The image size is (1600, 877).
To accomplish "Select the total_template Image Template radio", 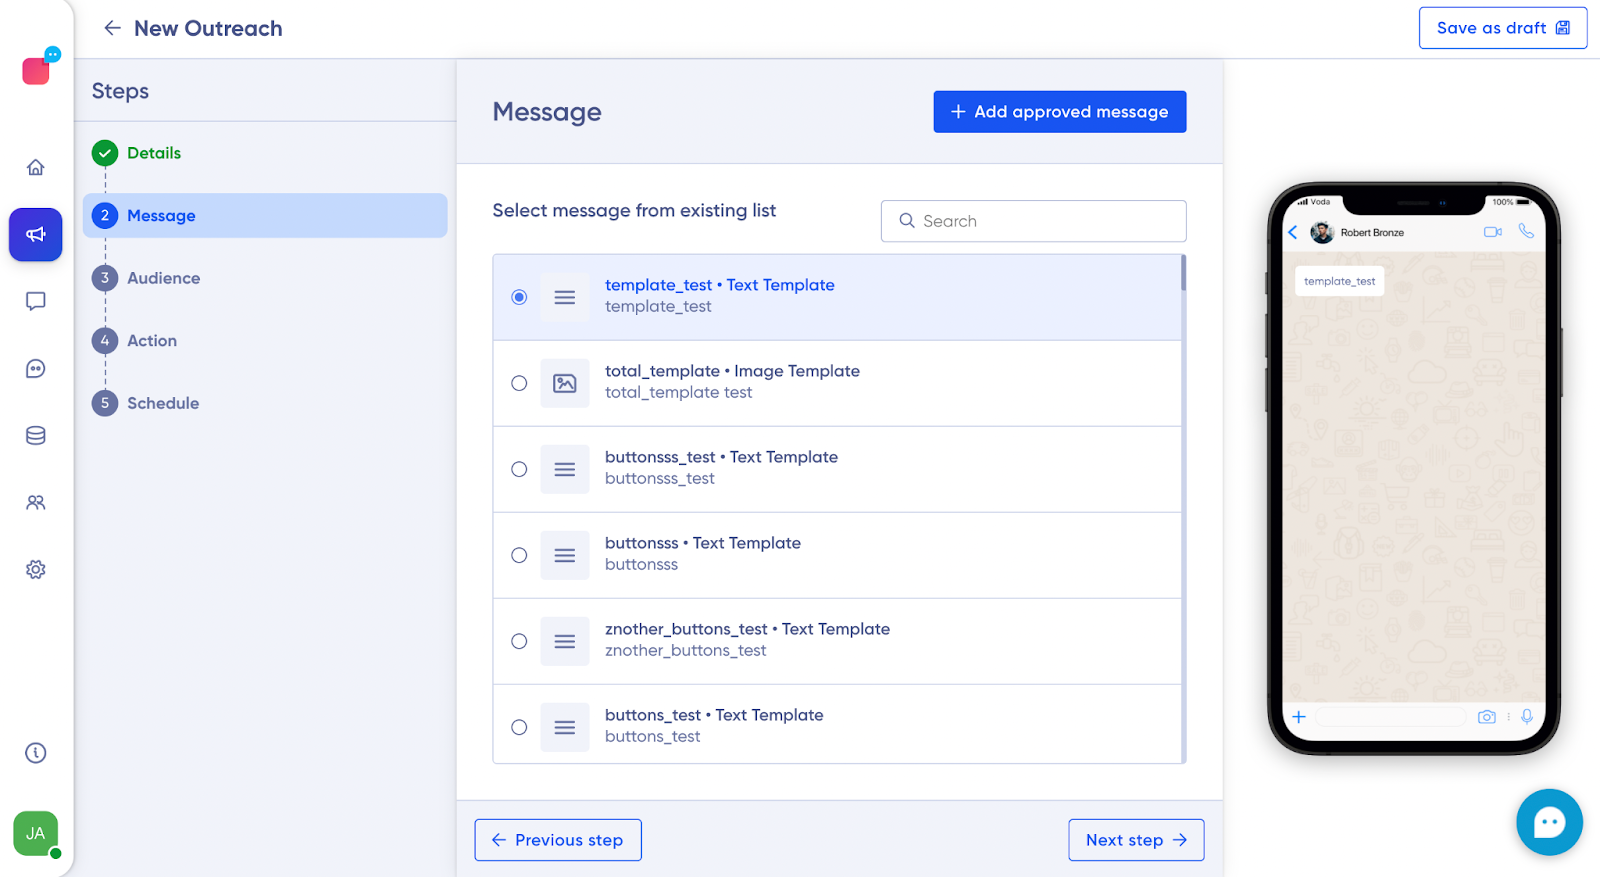I will (x=519, y=383).
